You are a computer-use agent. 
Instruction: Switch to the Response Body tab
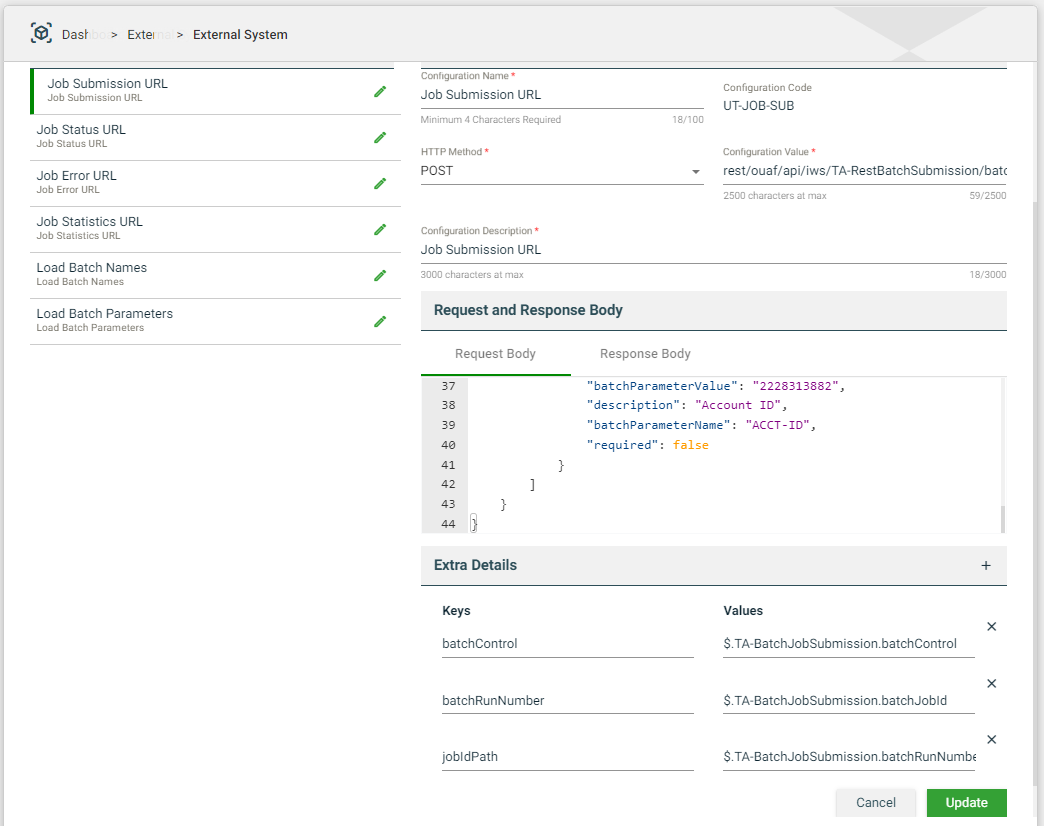[645, 354]
